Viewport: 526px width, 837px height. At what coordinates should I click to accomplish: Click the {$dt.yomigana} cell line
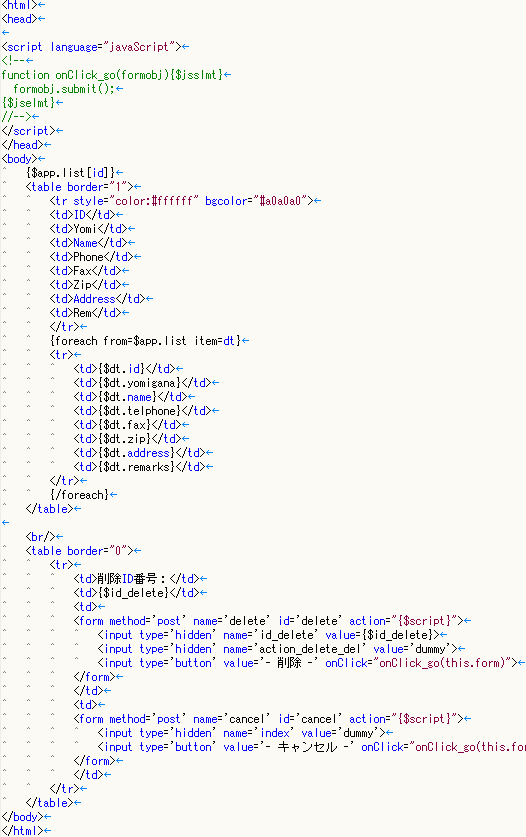point(143,383)
